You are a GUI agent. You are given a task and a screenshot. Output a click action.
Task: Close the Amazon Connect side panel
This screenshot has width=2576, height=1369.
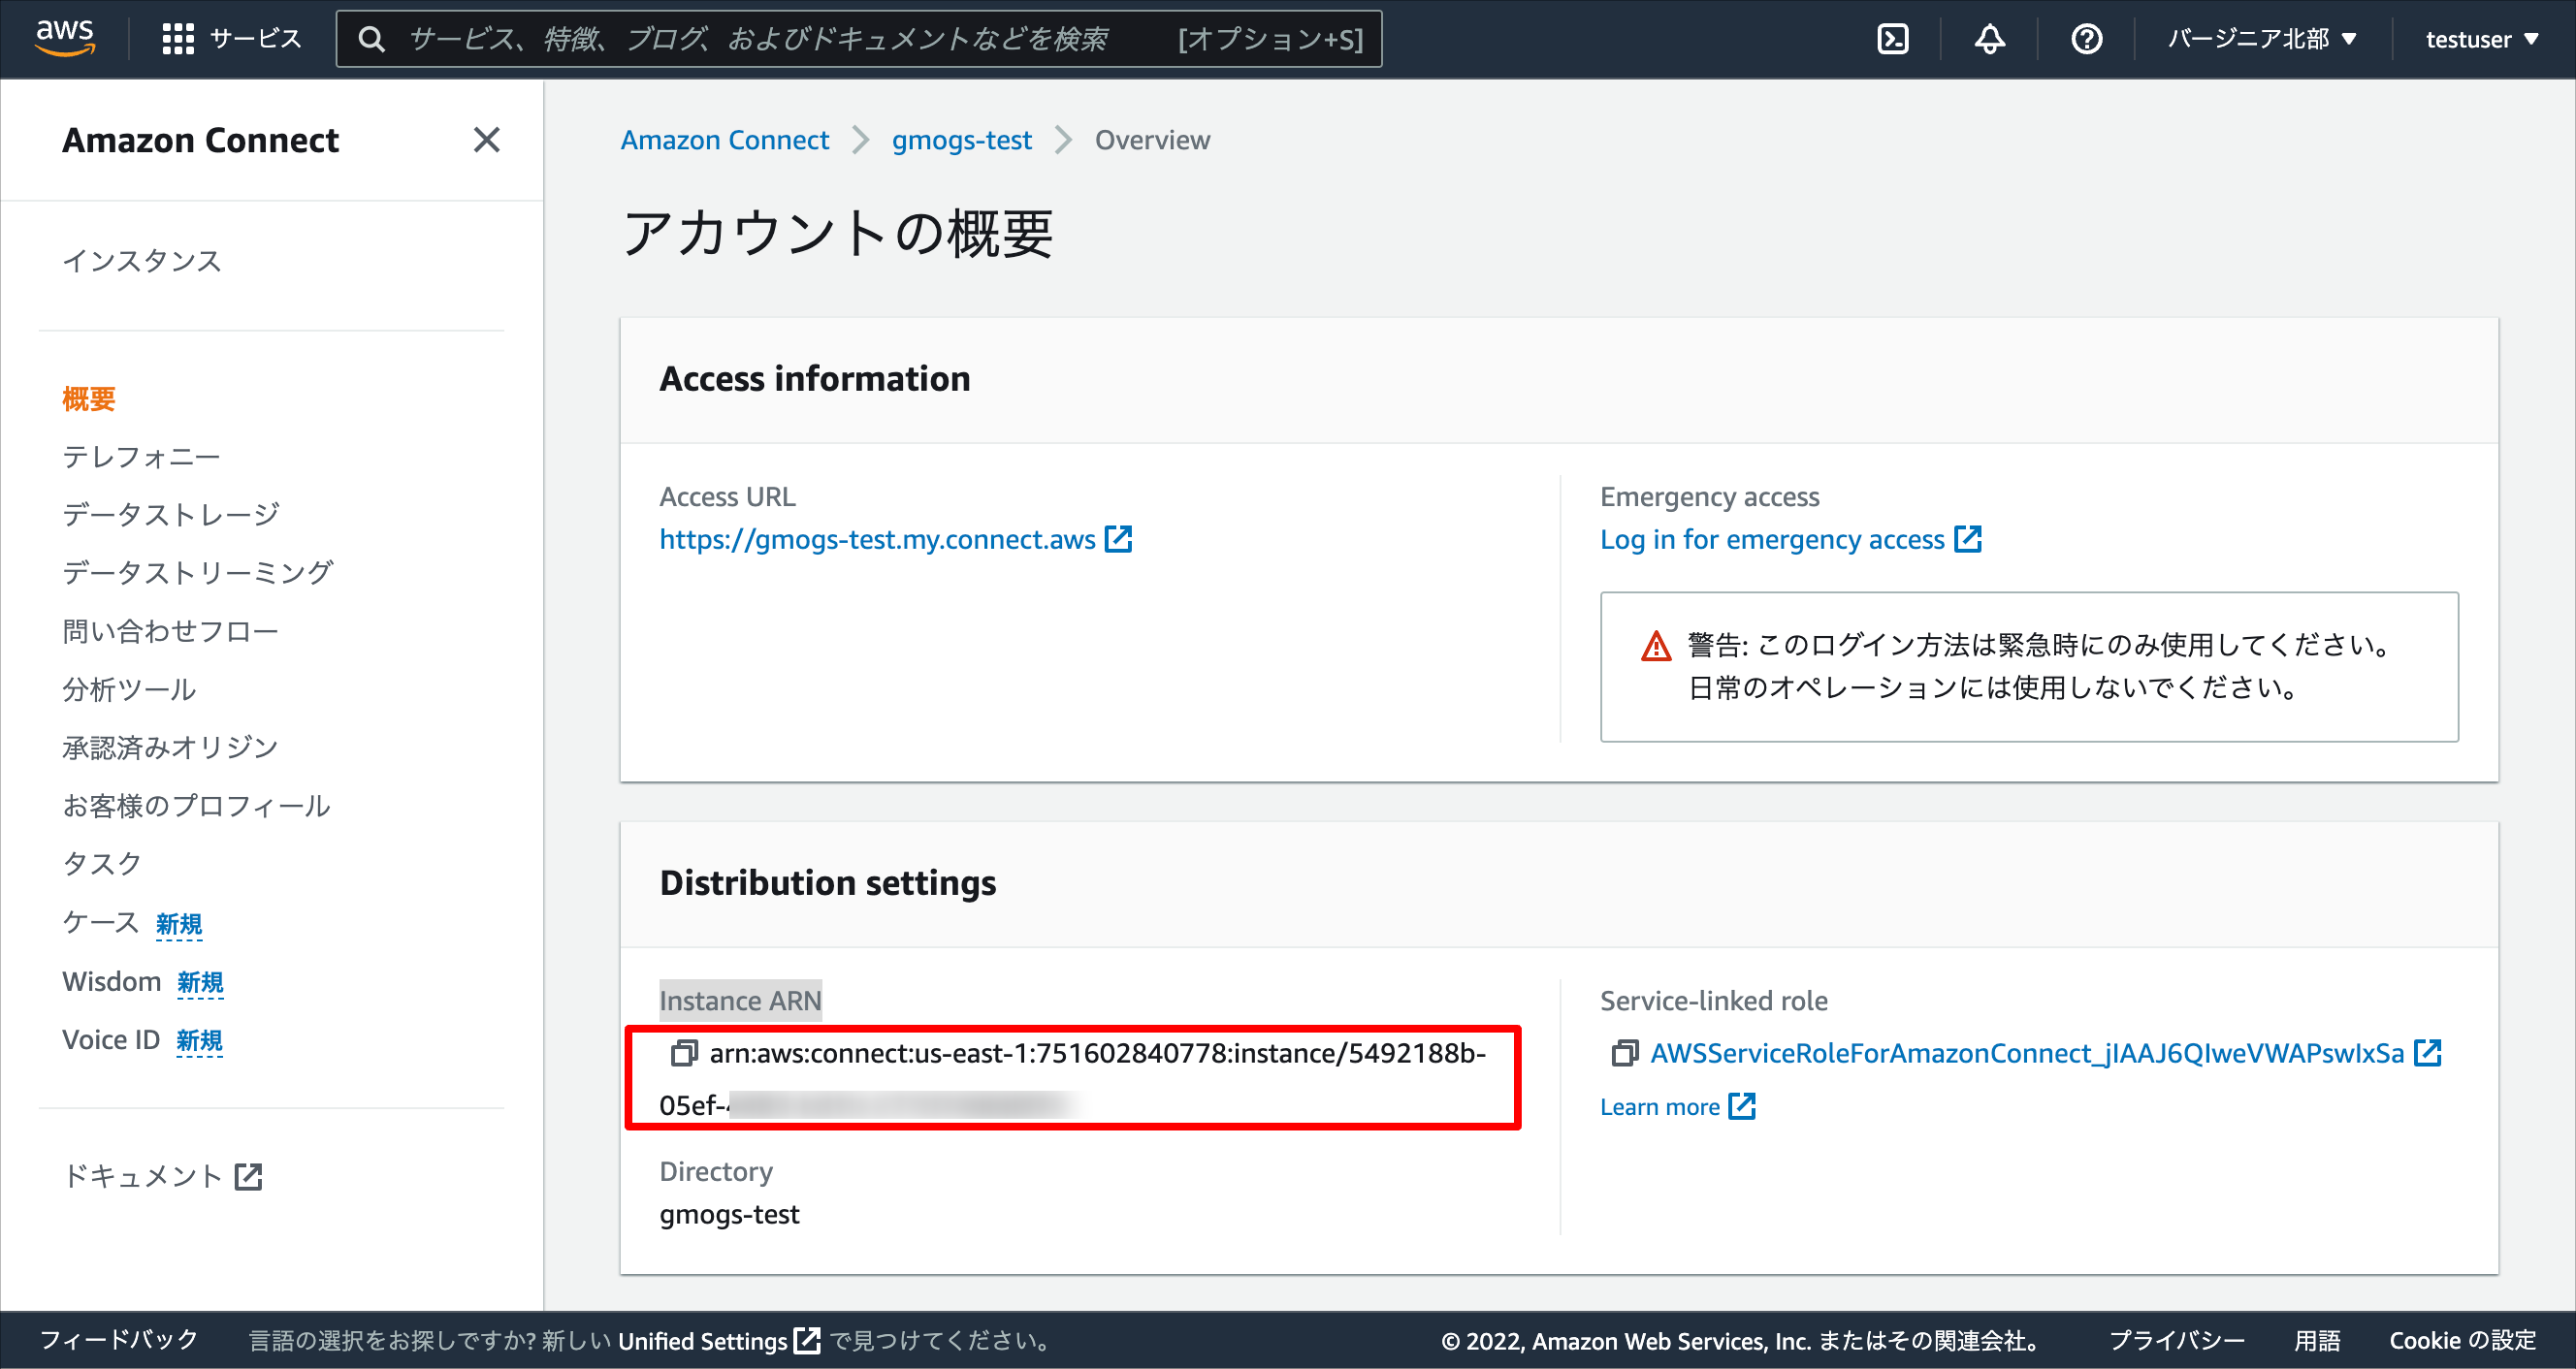486,140
